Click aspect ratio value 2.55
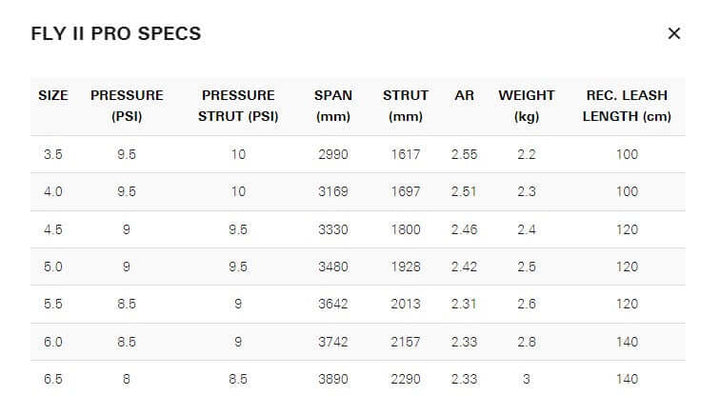Image resolution: width=720 pixels, height=415 pixels. point(464,155)
